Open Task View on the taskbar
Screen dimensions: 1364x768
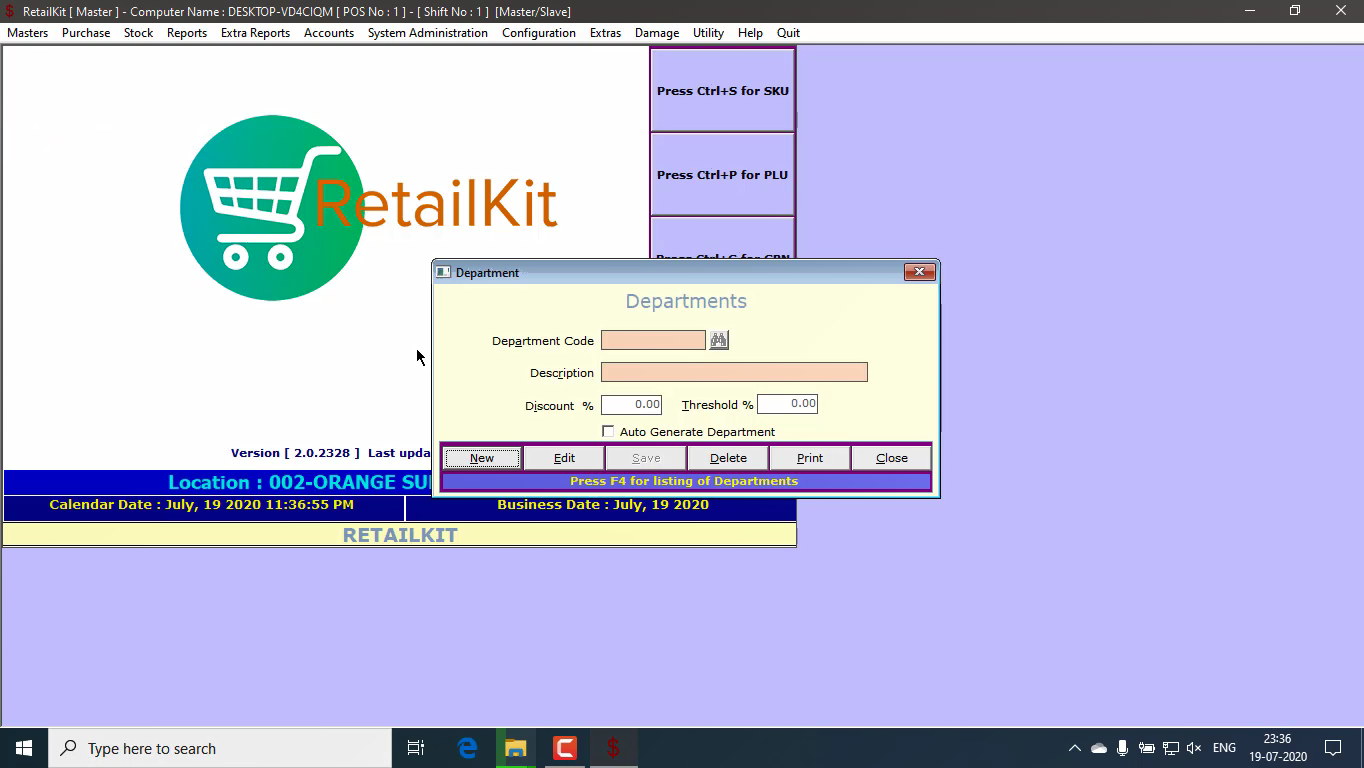(x=416, y=748)
